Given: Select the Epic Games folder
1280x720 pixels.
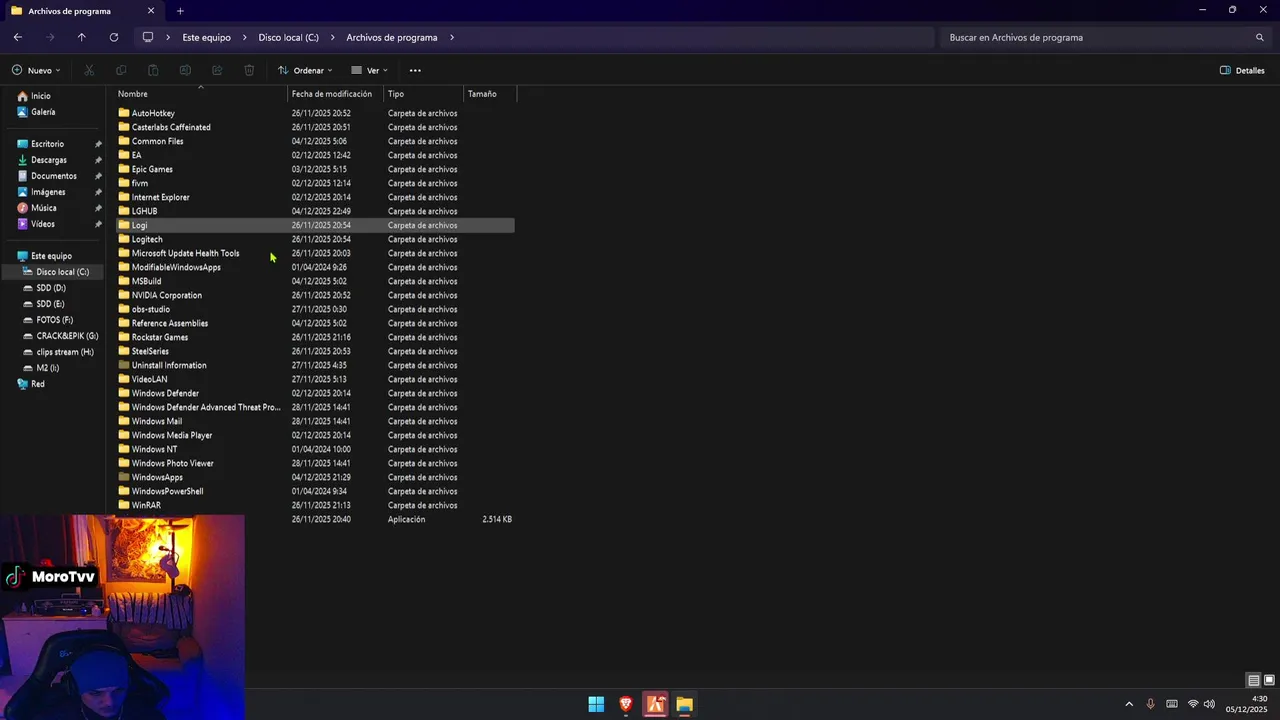Looking at the screenshot, I should (152, 169).
